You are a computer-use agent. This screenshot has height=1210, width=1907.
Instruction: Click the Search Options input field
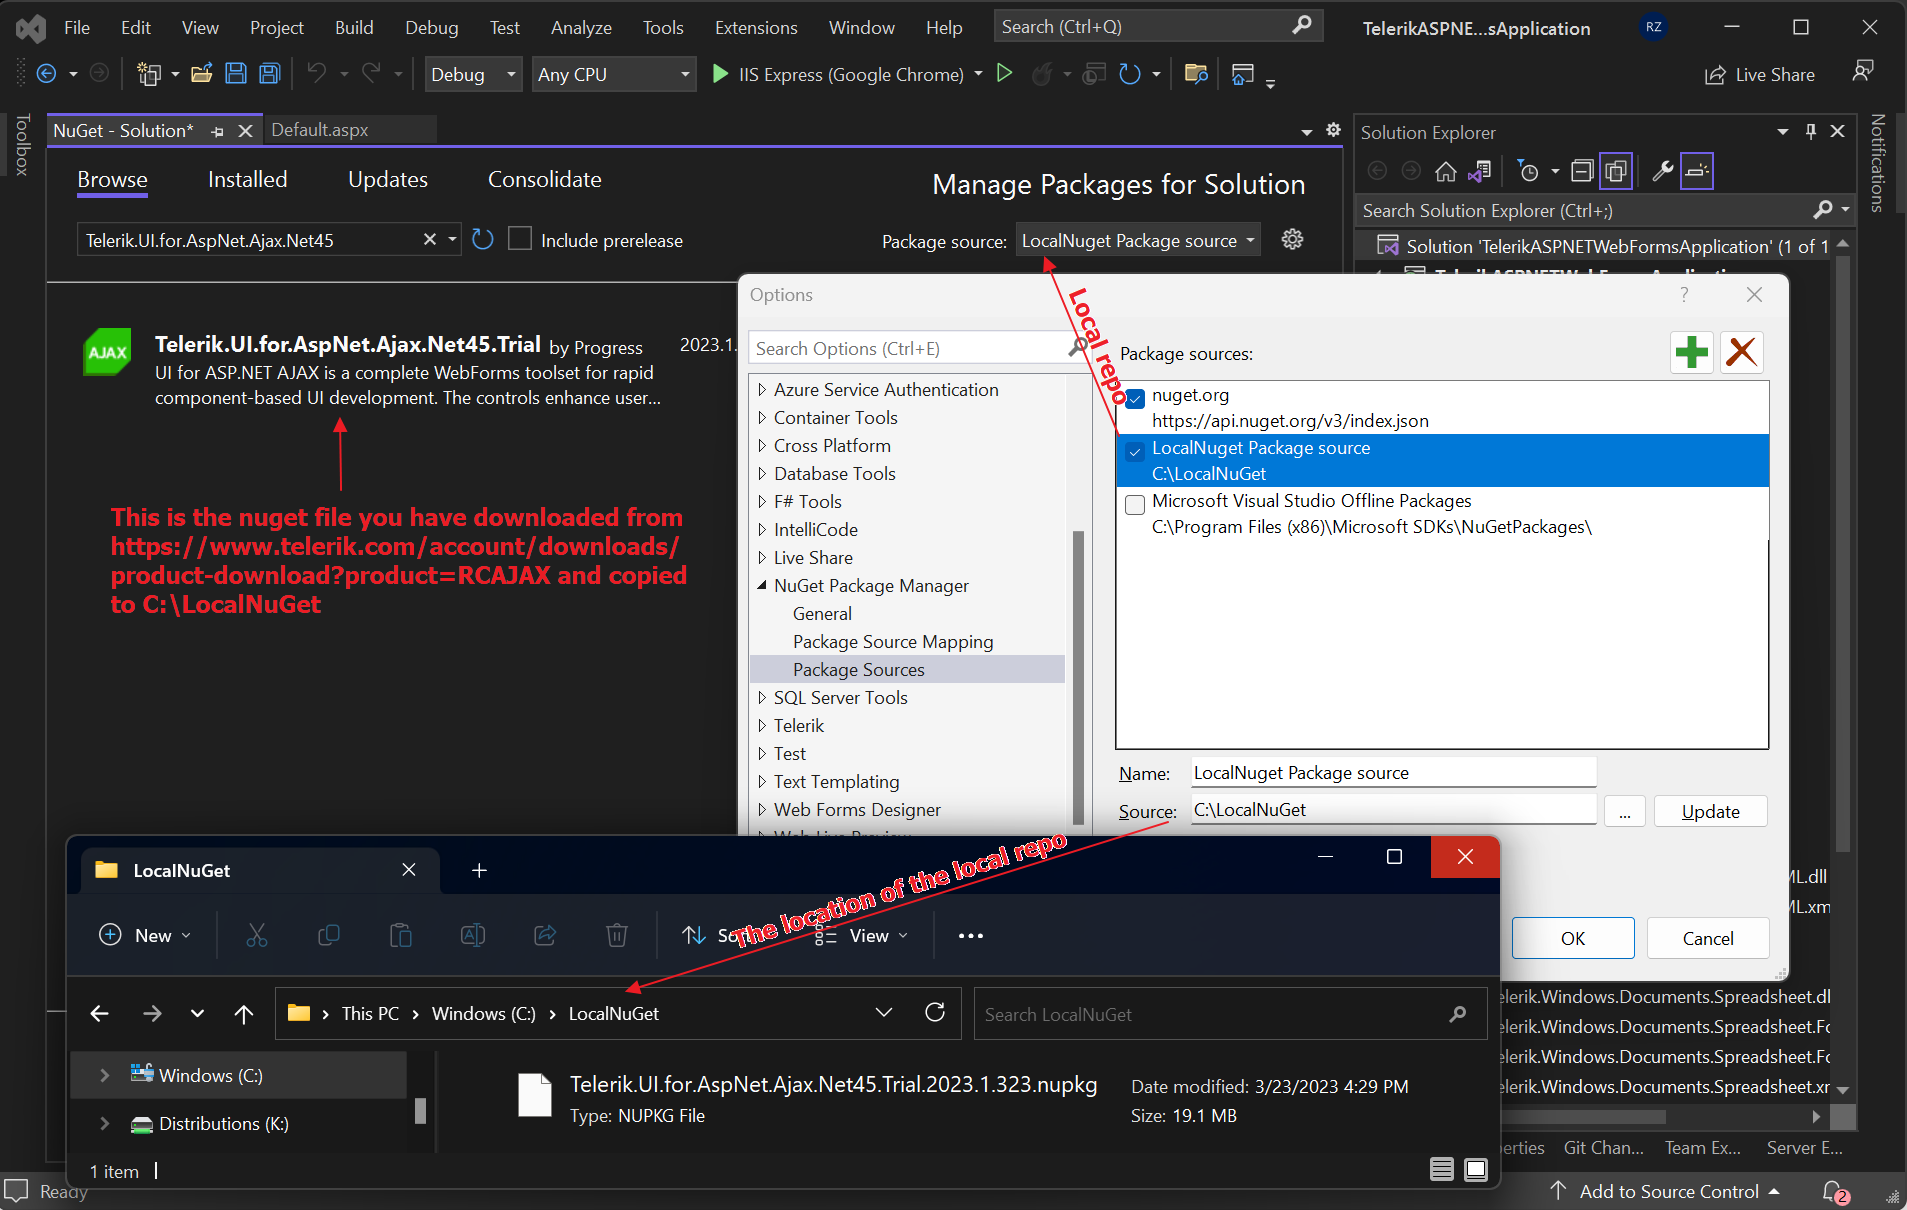pyautogui.click(x=908, y=348)
